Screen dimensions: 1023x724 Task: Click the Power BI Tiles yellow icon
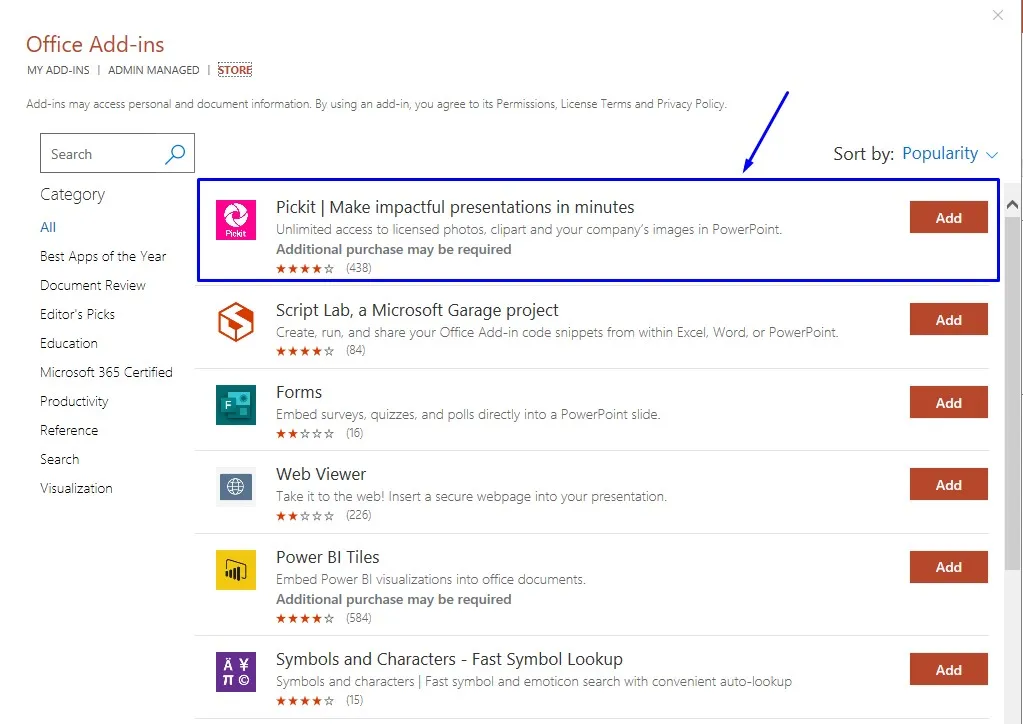236,569
